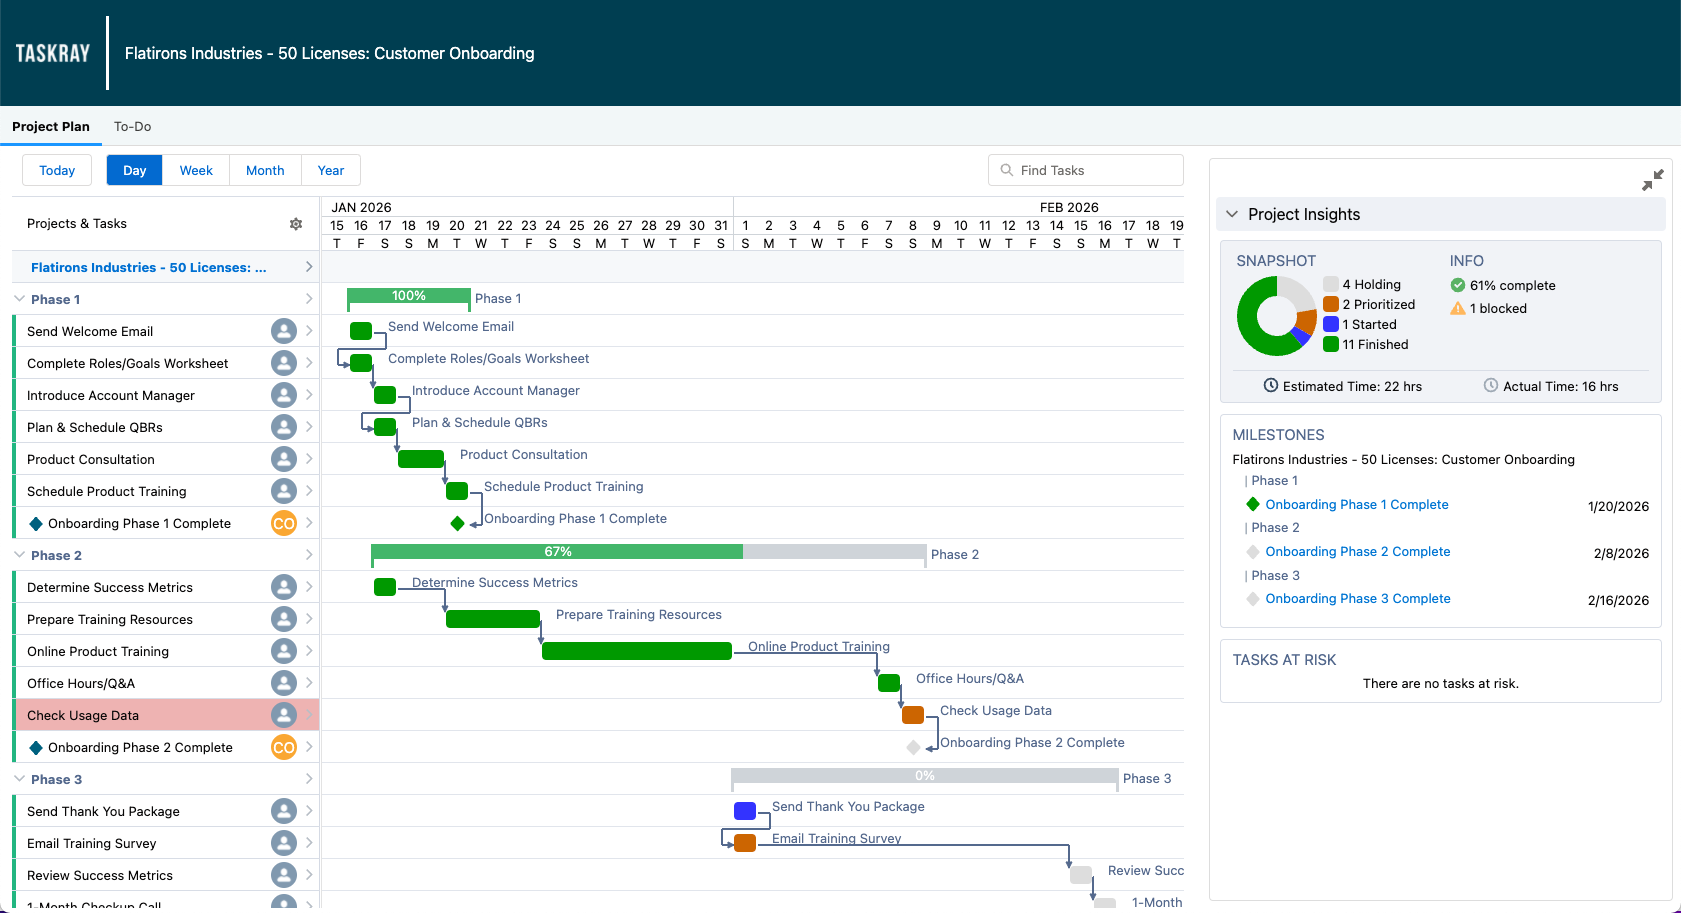The image size is (1681, 913).
Task: Open details chevron for Send Welcome Email row
Action: (309, 331)
